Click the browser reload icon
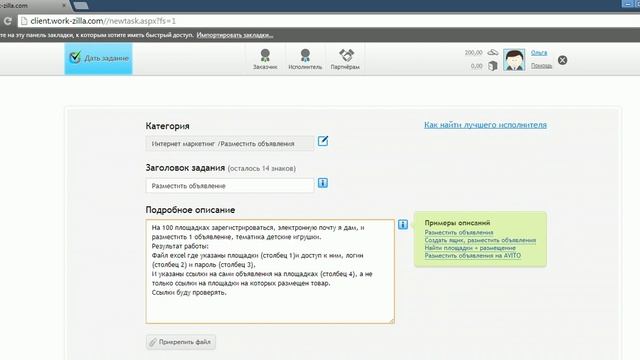This screenshot has height=360, width=640. (7, 21)
